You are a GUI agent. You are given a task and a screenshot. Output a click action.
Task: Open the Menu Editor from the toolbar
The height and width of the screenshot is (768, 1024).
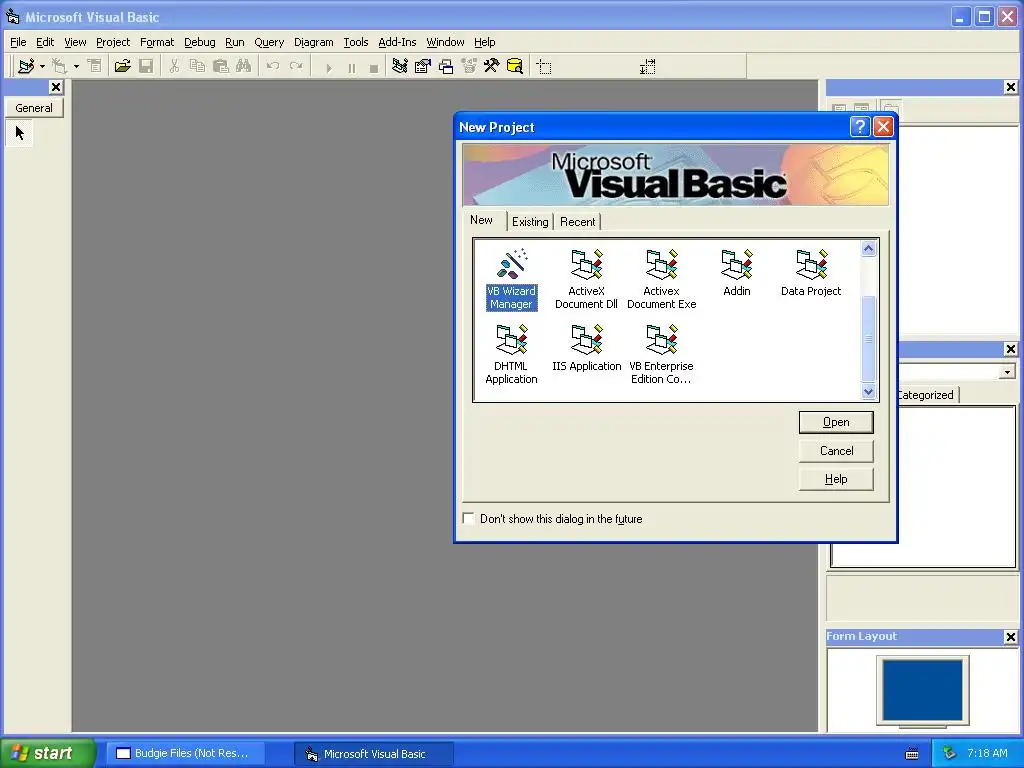95,67
